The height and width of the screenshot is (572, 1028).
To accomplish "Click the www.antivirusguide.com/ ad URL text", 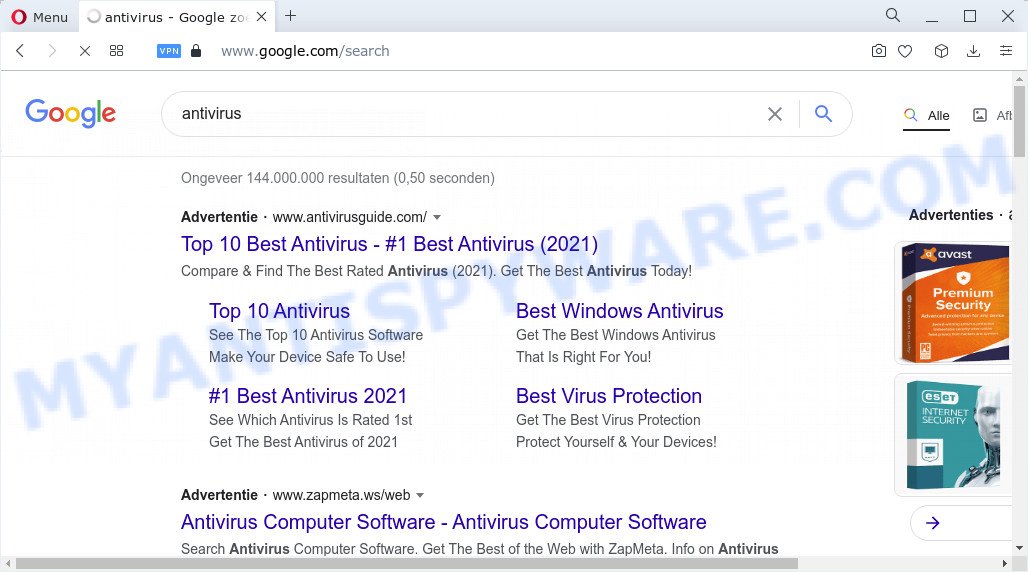I will tap(349, 217).
